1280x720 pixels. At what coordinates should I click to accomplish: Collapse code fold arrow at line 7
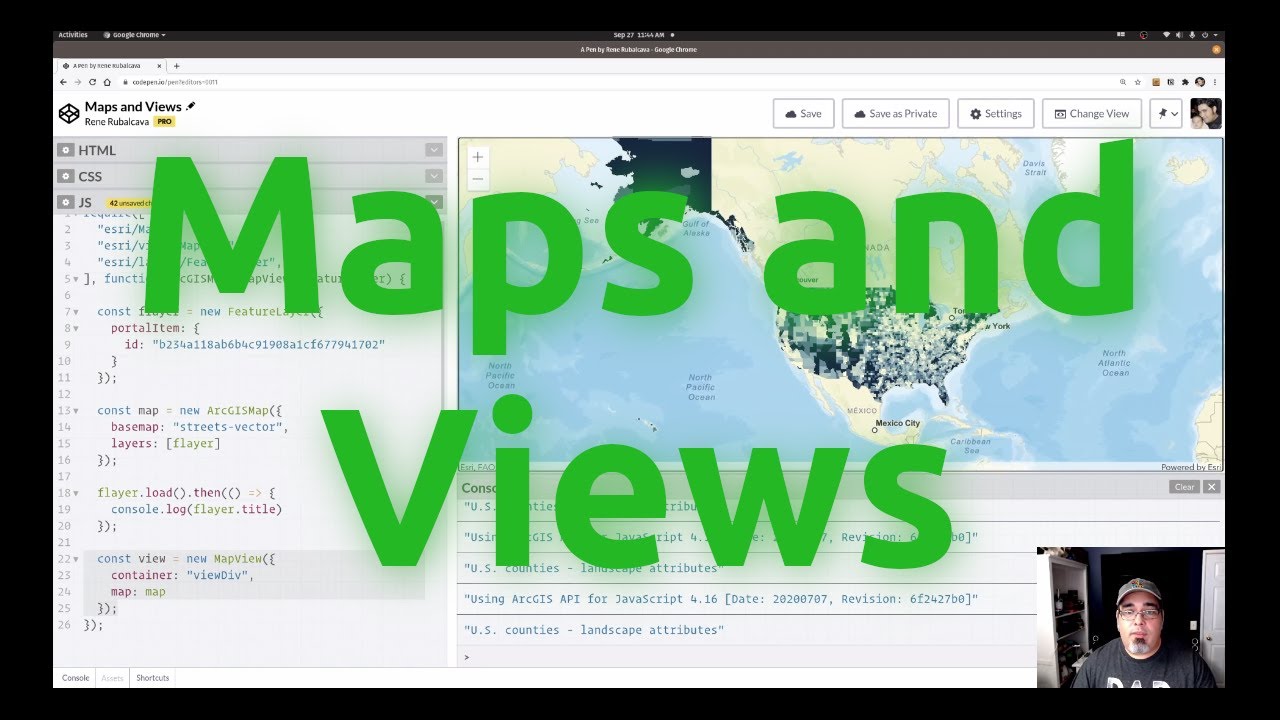(76, 312)
